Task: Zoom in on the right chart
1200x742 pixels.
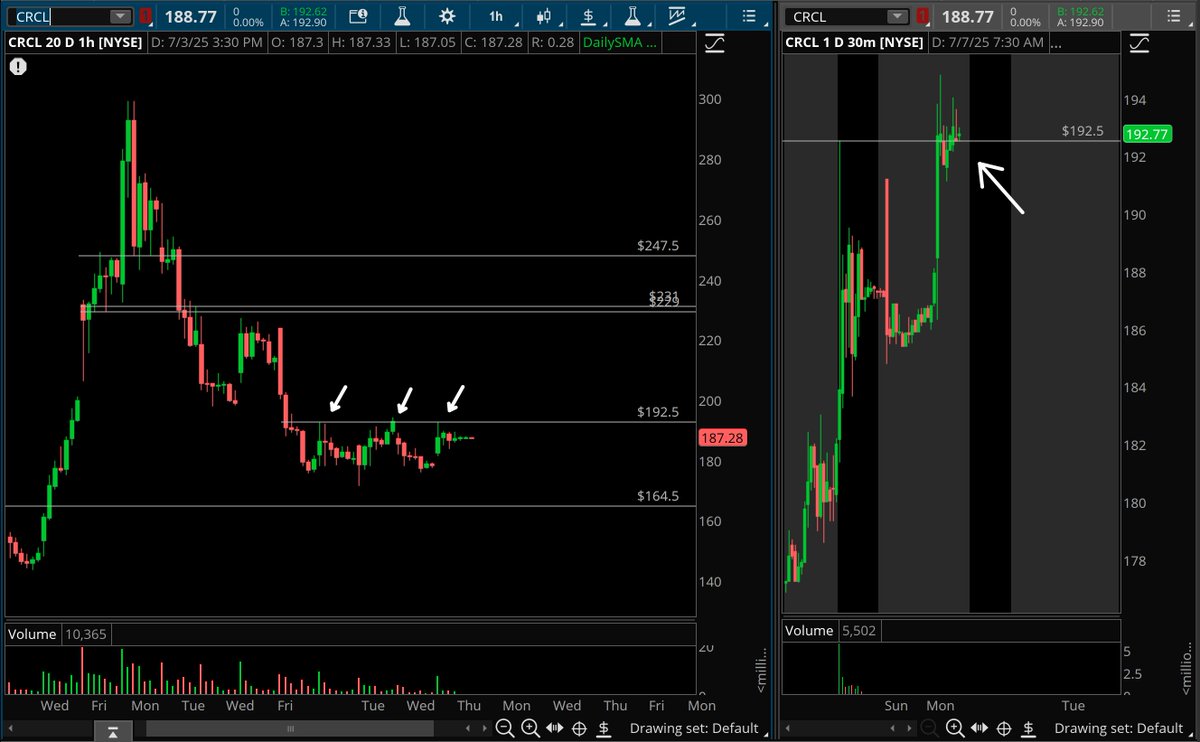Action: [x=955, y=729]
